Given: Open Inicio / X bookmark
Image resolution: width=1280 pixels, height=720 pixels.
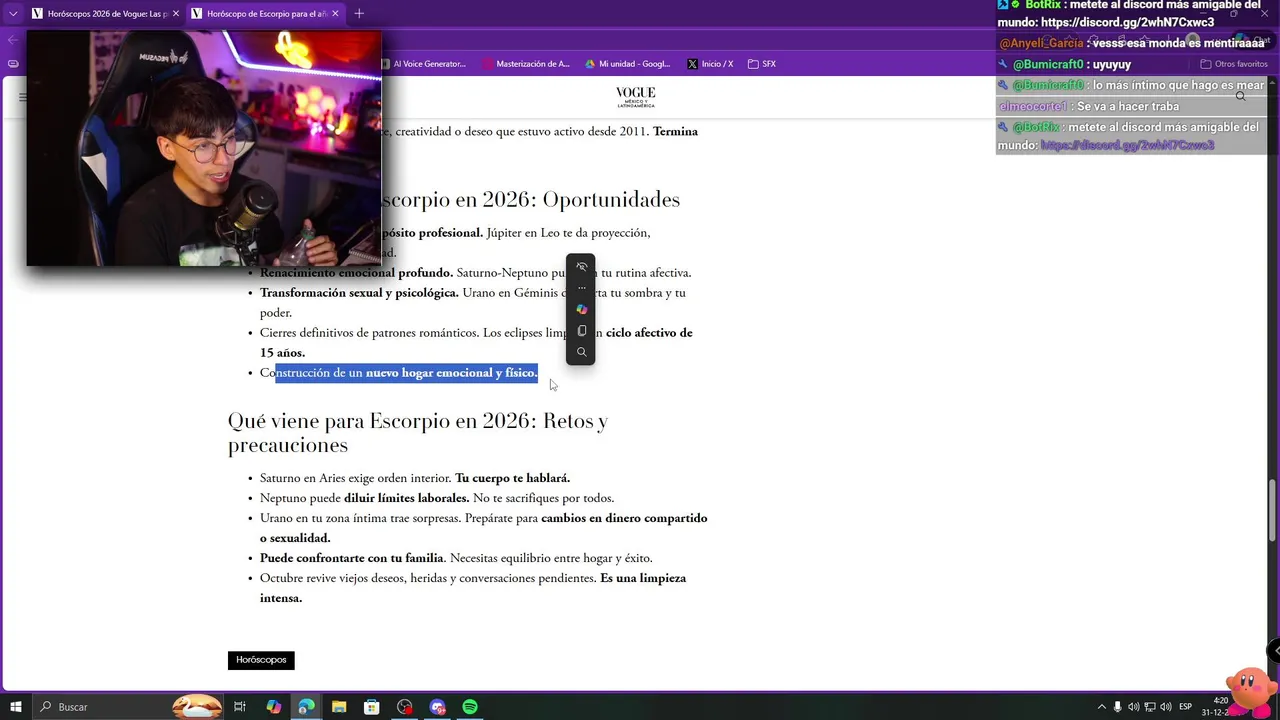Looking at the screenshot, I should pos(710,64).
